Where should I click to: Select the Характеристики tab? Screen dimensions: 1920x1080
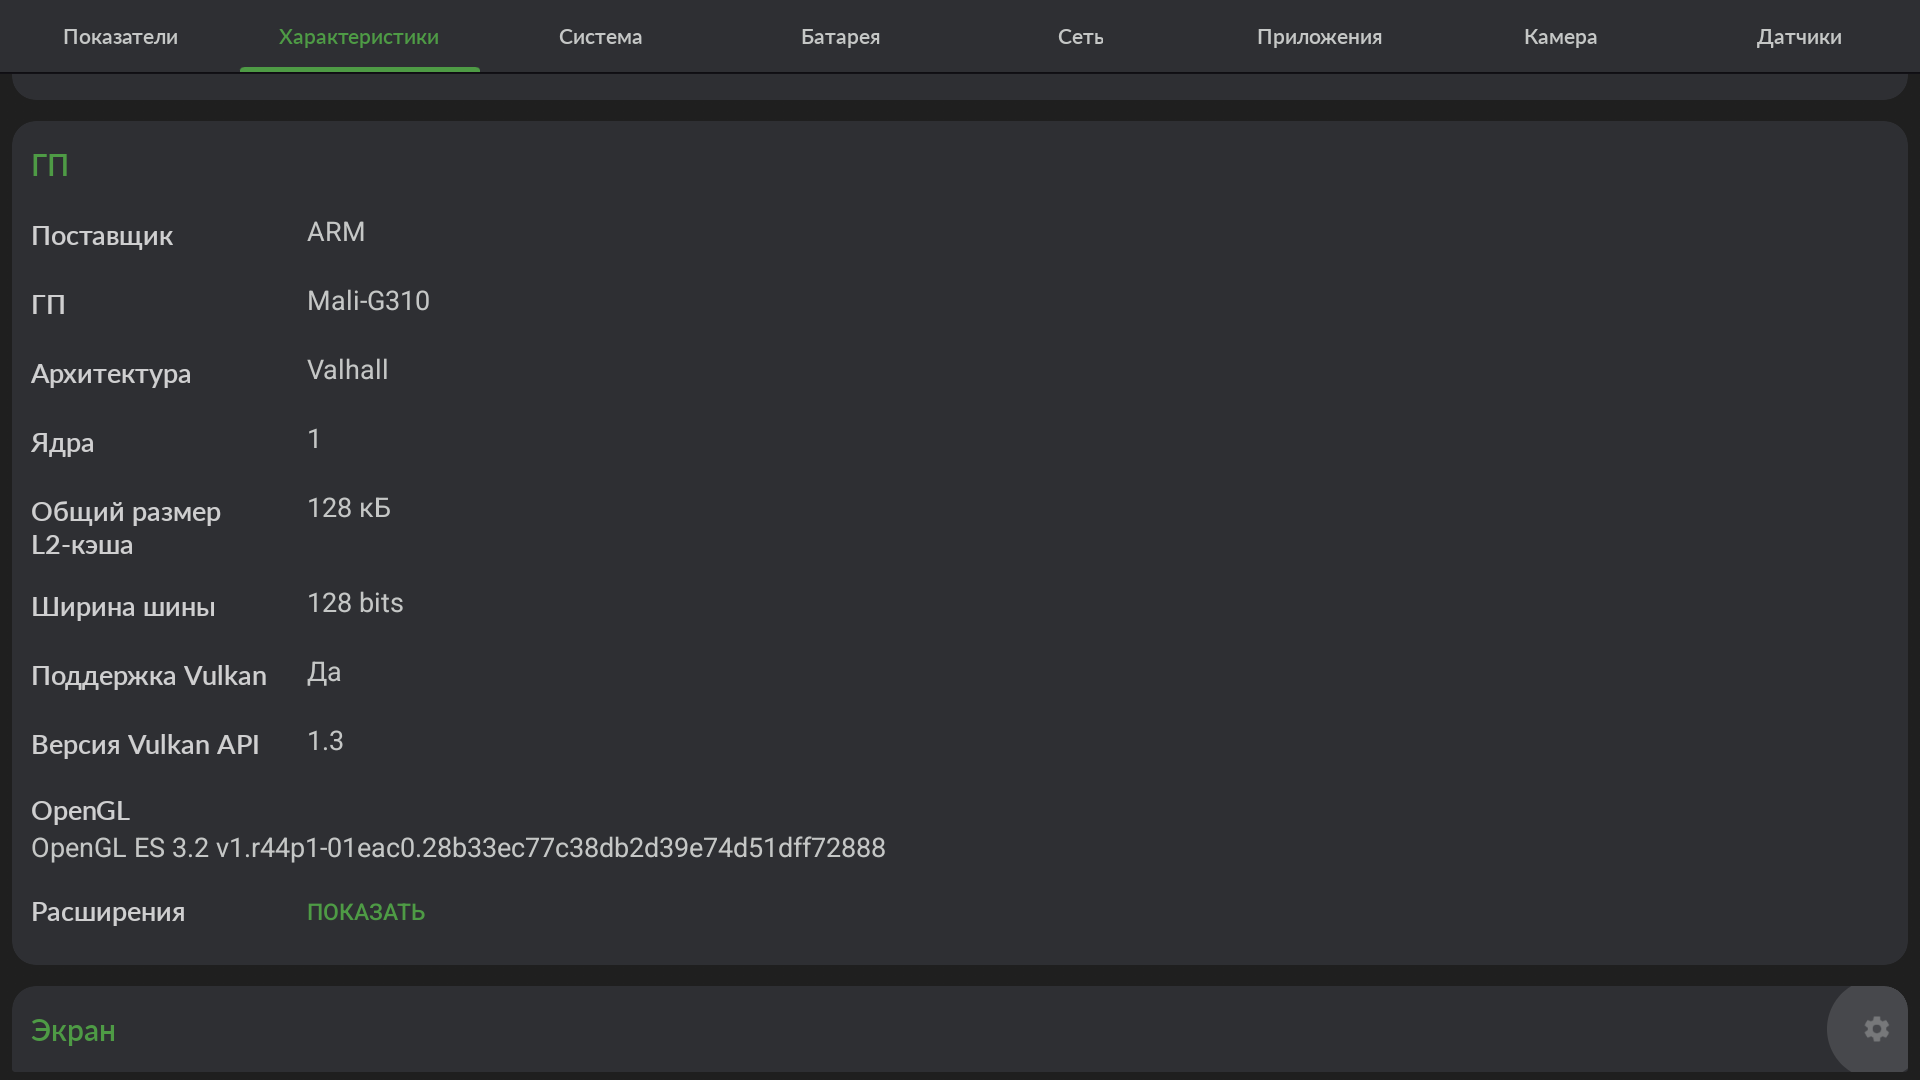pos(359,37)
